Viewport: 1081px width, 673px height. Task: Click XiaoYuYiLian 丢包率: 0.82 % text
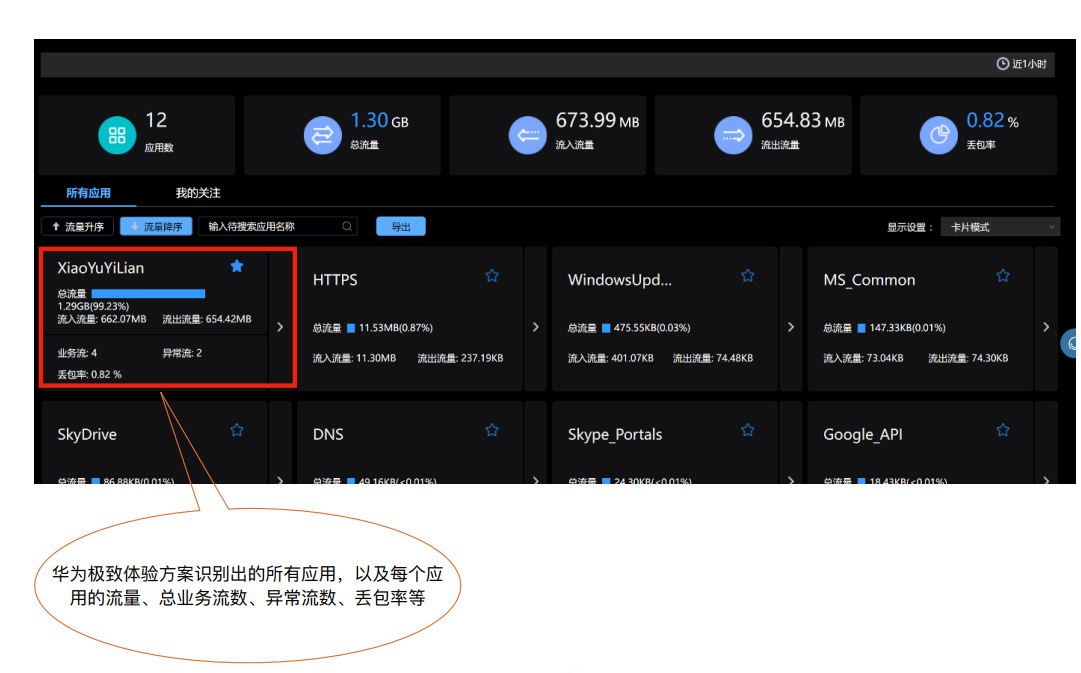(90, 374)
